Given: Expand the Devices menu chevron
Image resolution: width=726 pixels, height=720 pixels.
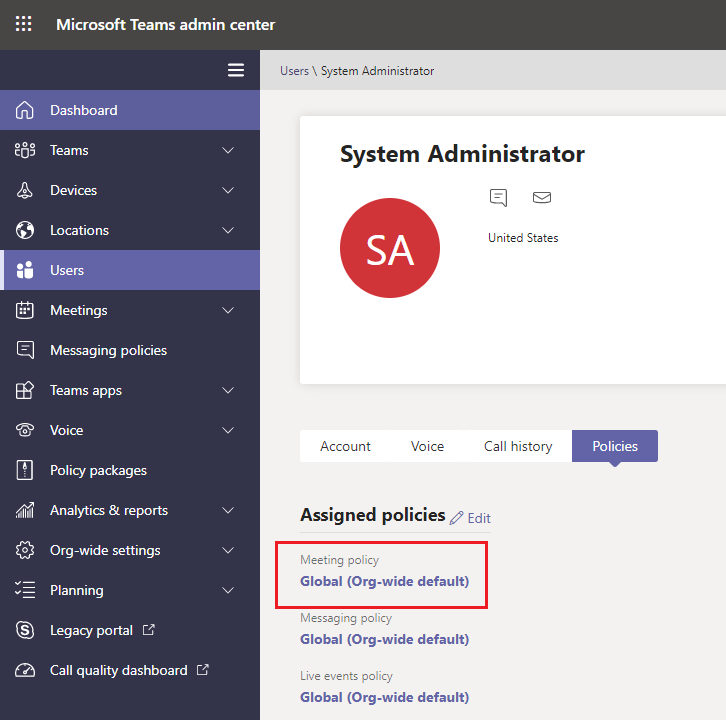Looking at the screenshot, I should (228, 190).
